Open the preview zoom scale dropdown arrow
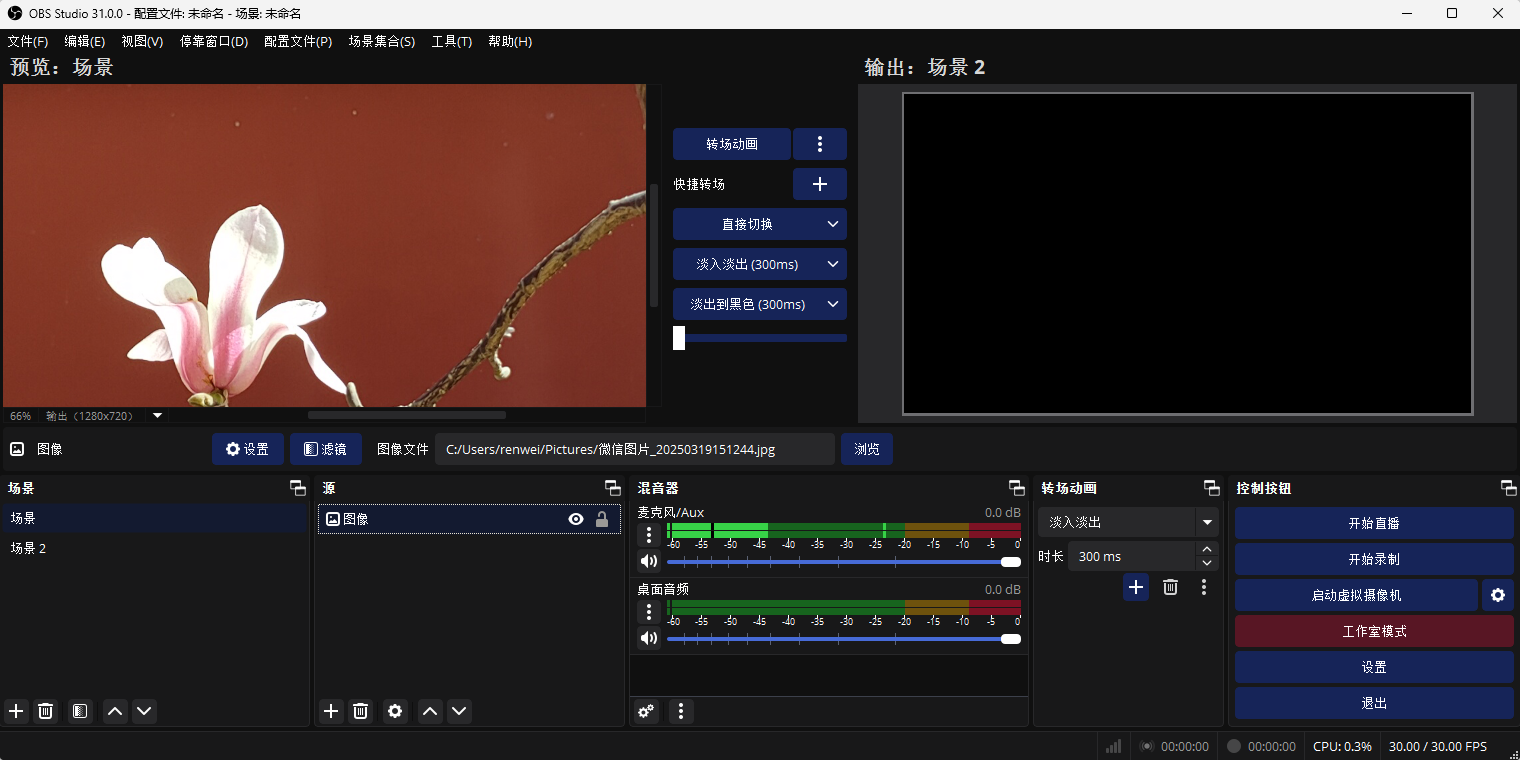 coord(157,416)
